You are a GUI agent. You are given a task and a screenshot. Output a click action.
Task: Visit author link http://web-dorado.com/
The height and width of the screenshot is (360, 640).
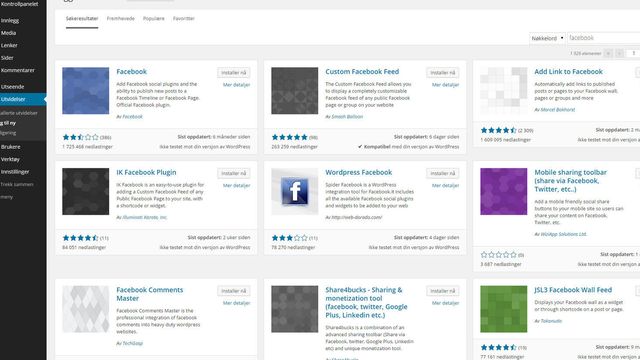[357, 218]
